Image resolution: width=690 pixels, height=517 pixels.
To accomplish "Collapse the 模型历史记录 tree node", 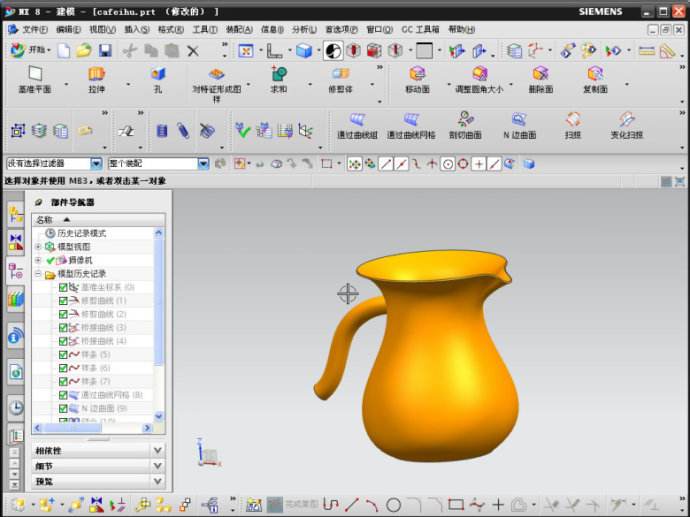I will point(38,274).
